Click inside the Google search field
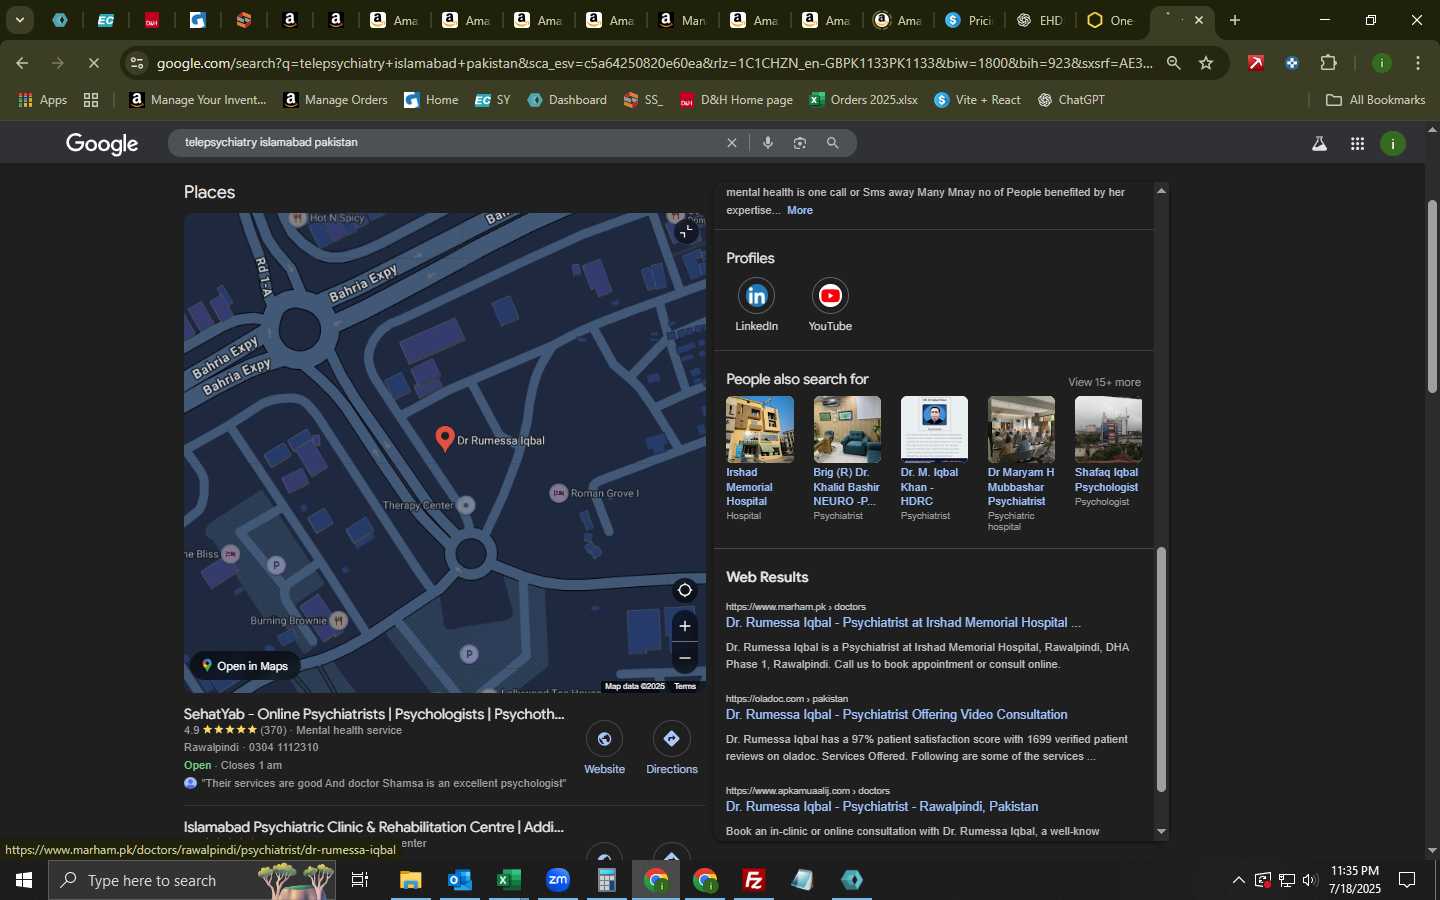This screenshot has height=900, width=1440. 450,143
